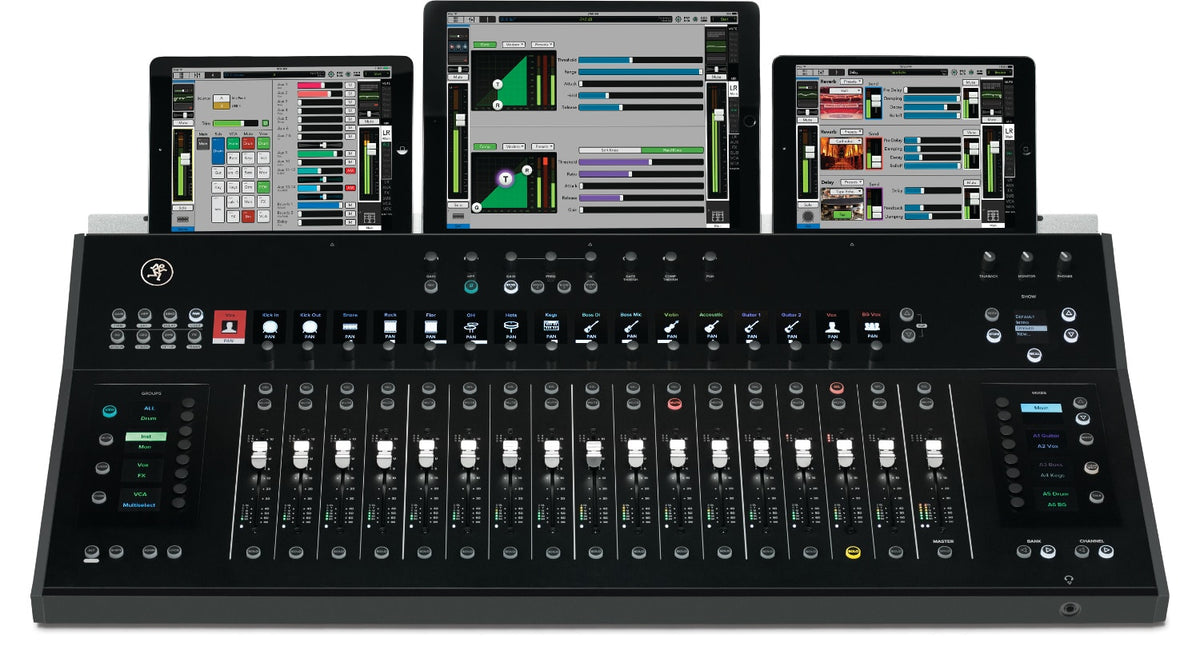Enable Hard Knee on the compressor

[x=671, y=150]
